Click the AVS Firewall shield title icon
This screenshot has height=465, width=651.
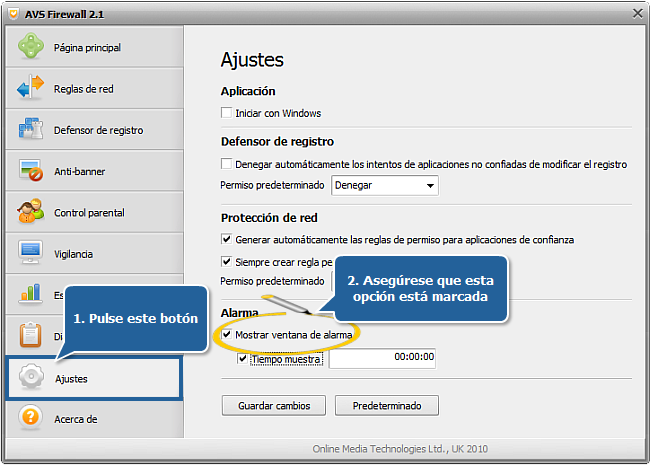click(x=13, y=14)
